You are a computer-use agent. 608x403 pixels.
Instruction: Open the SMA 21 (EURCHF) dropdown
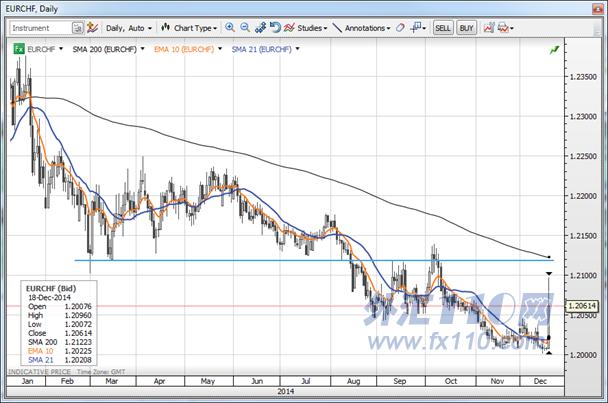click(x=297, y=49)
